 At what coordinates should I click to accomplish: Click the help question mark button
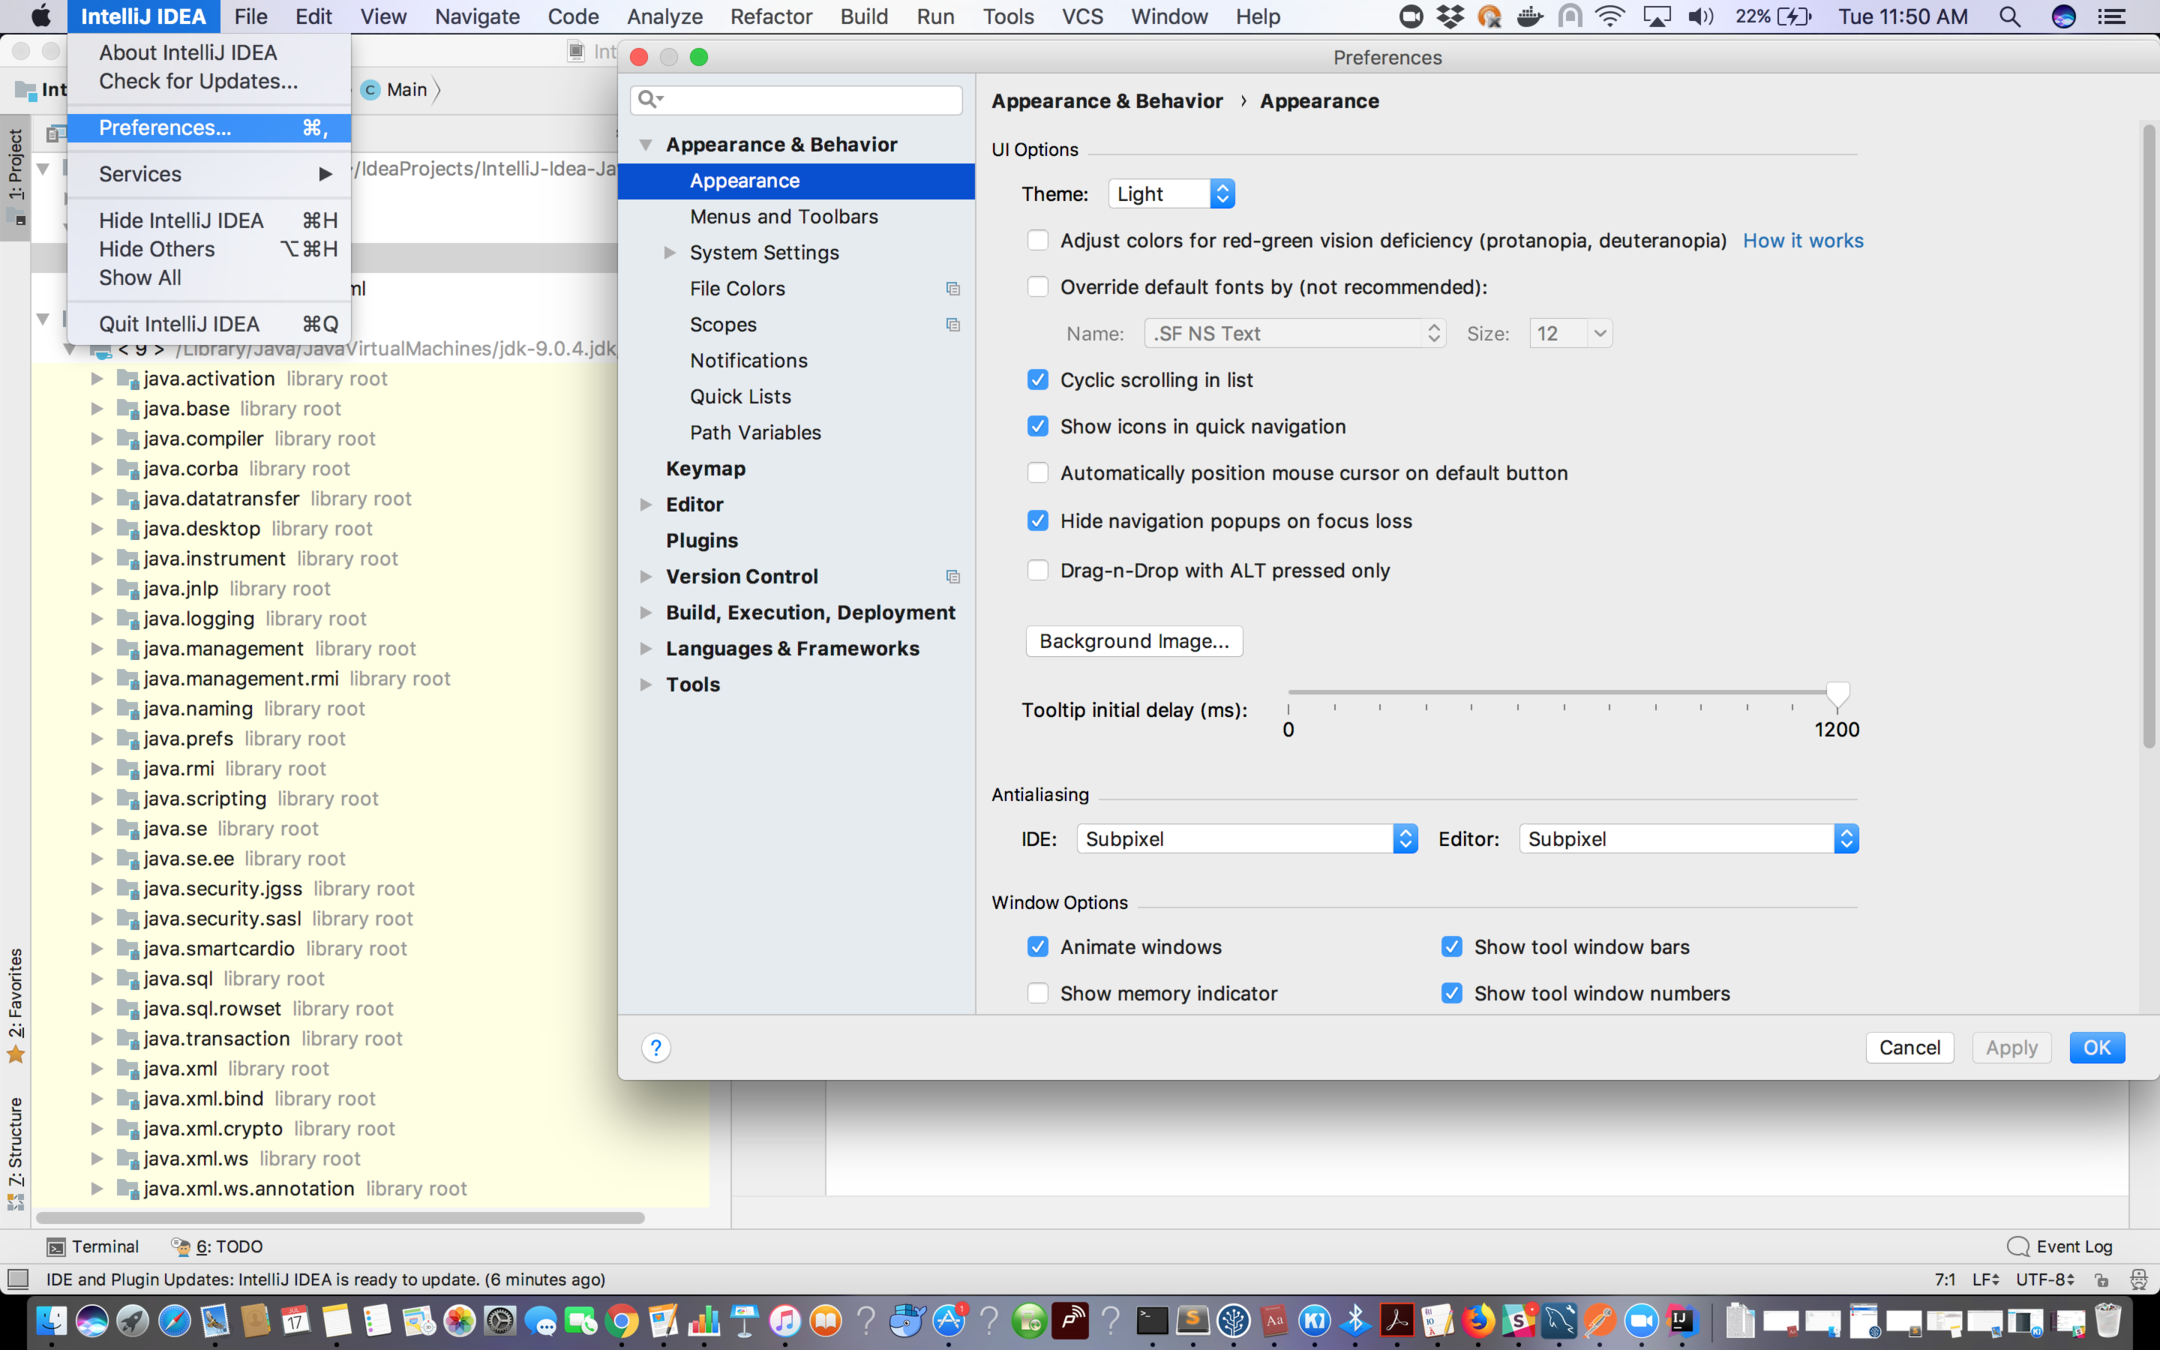pyautogui.click(x=655, y=1047)
